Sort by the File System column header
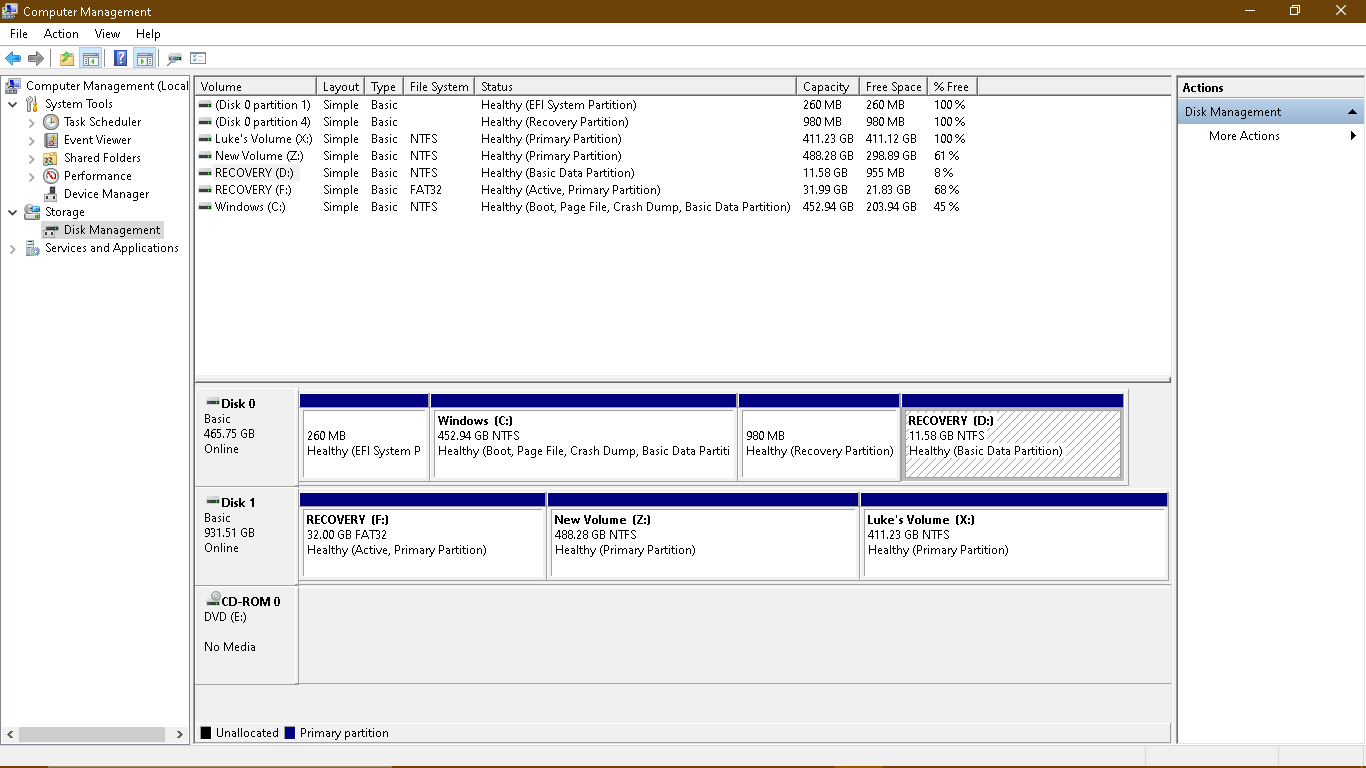This screenshot has height=768, width=1366. (x=439, y=87)
